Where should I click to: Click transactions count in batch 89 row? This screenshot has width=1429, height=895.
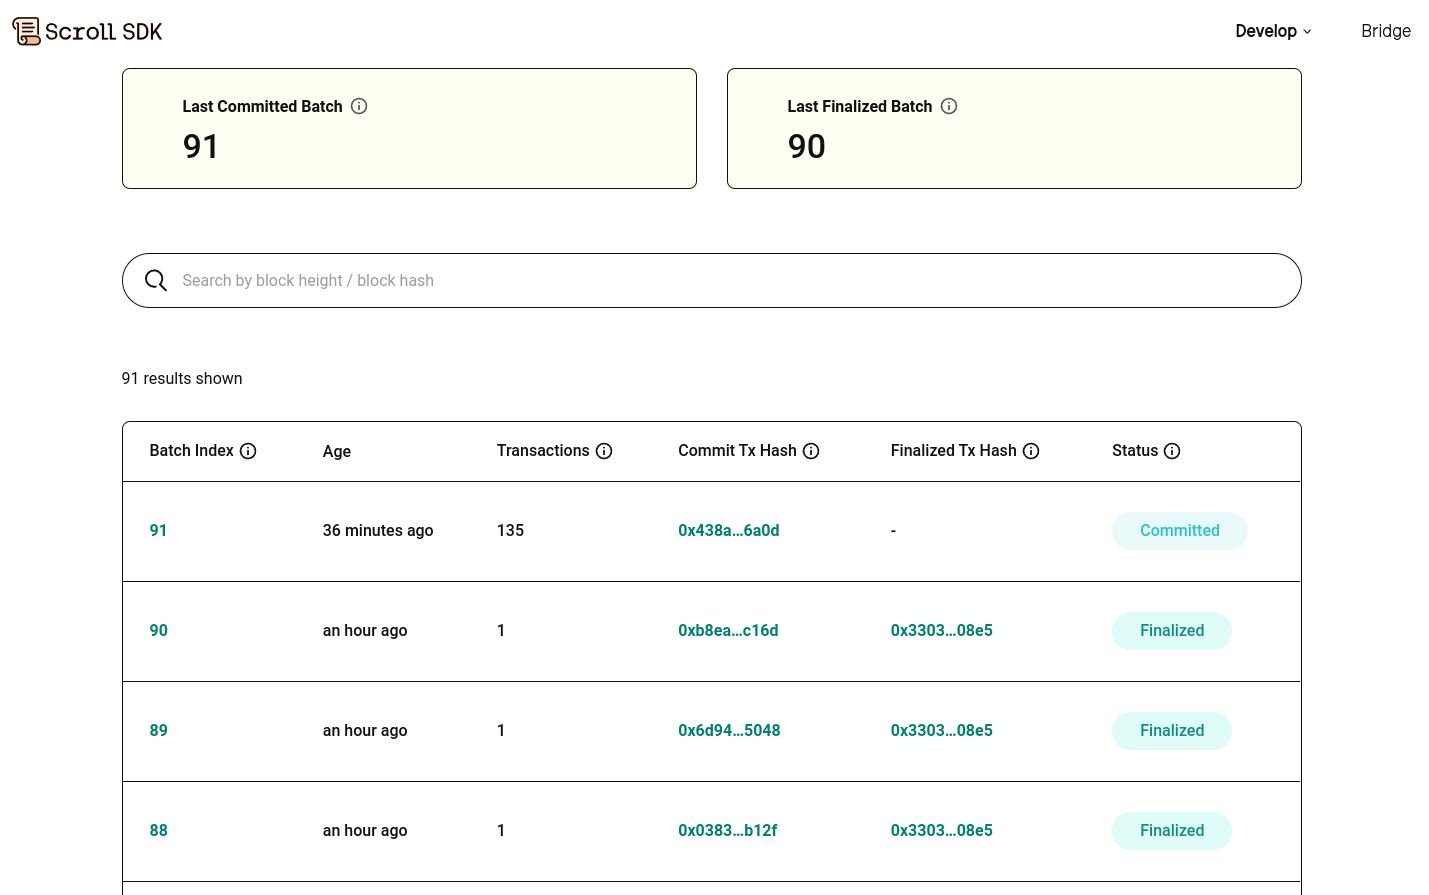click(501, 731)
